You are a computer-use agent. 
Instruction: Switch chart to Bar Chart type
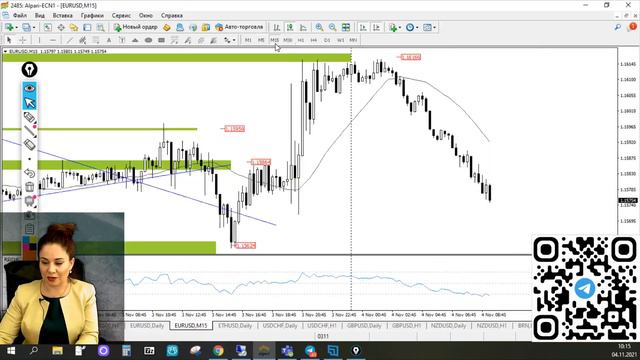(277, 27)
